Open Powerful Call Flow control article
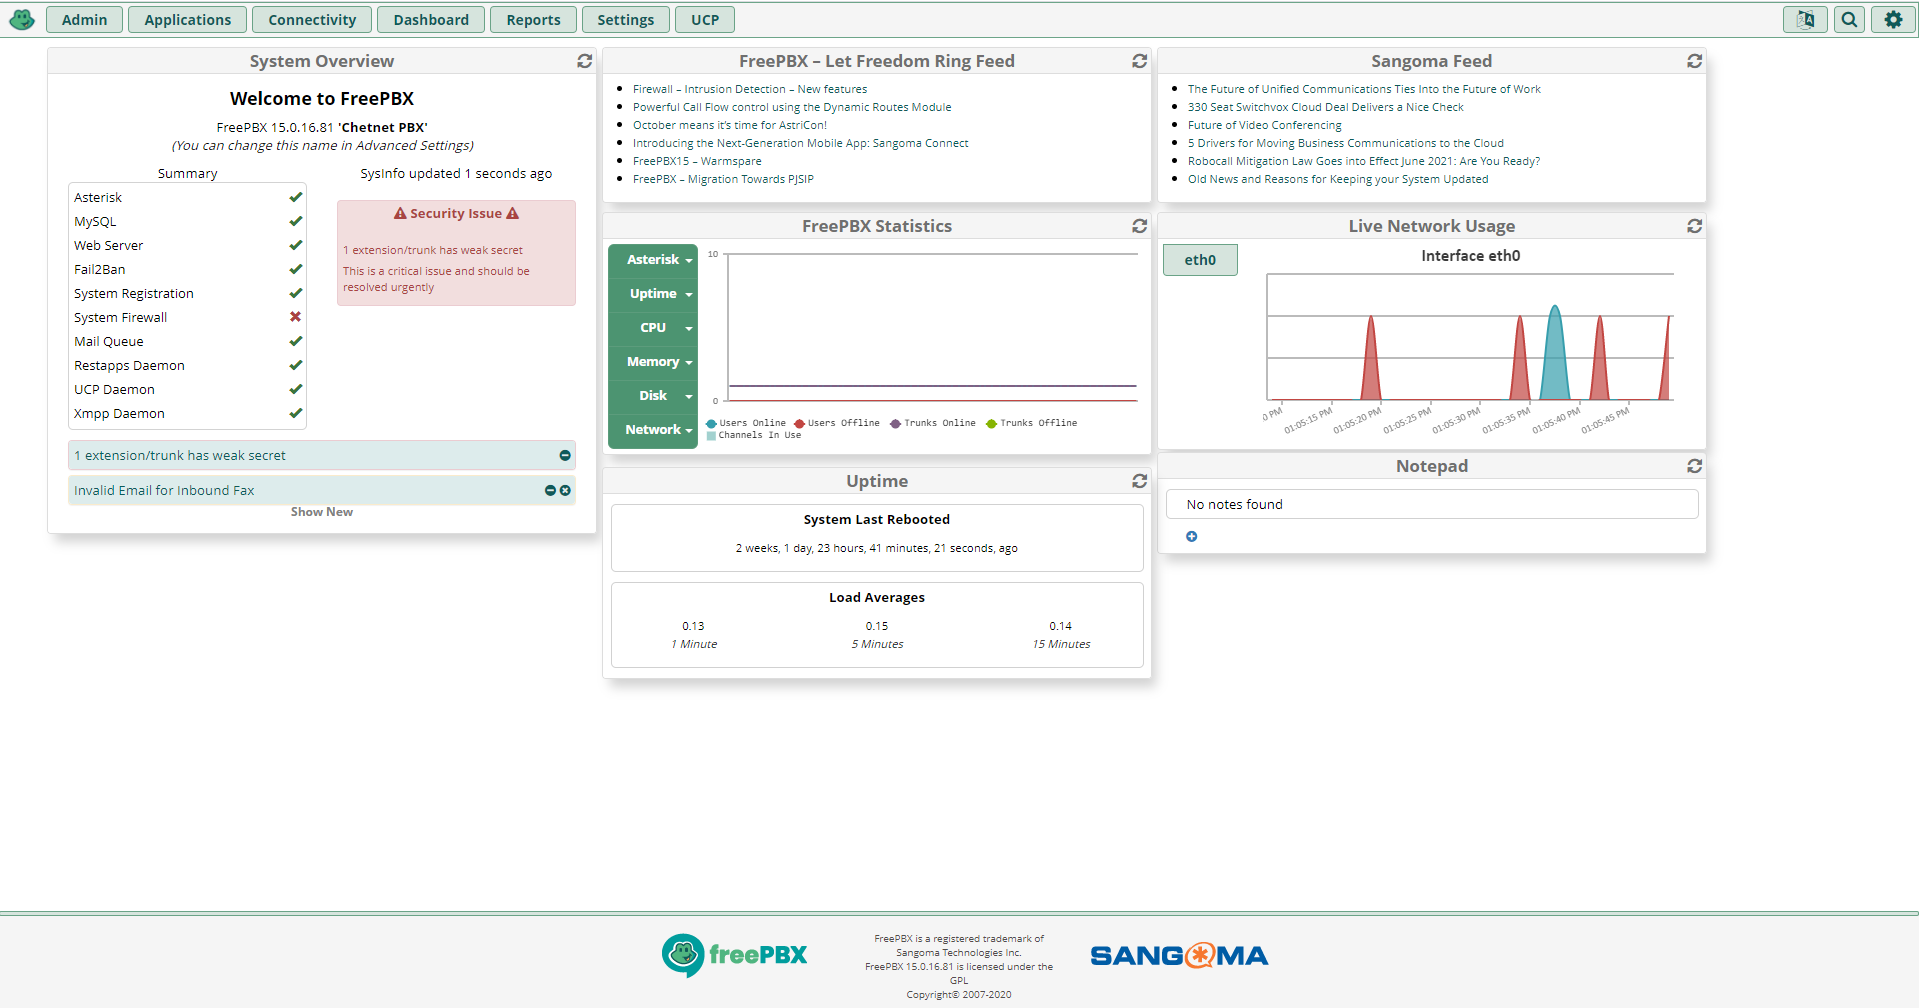The height and width of the screenshot is (1008, 1919). 792,107
